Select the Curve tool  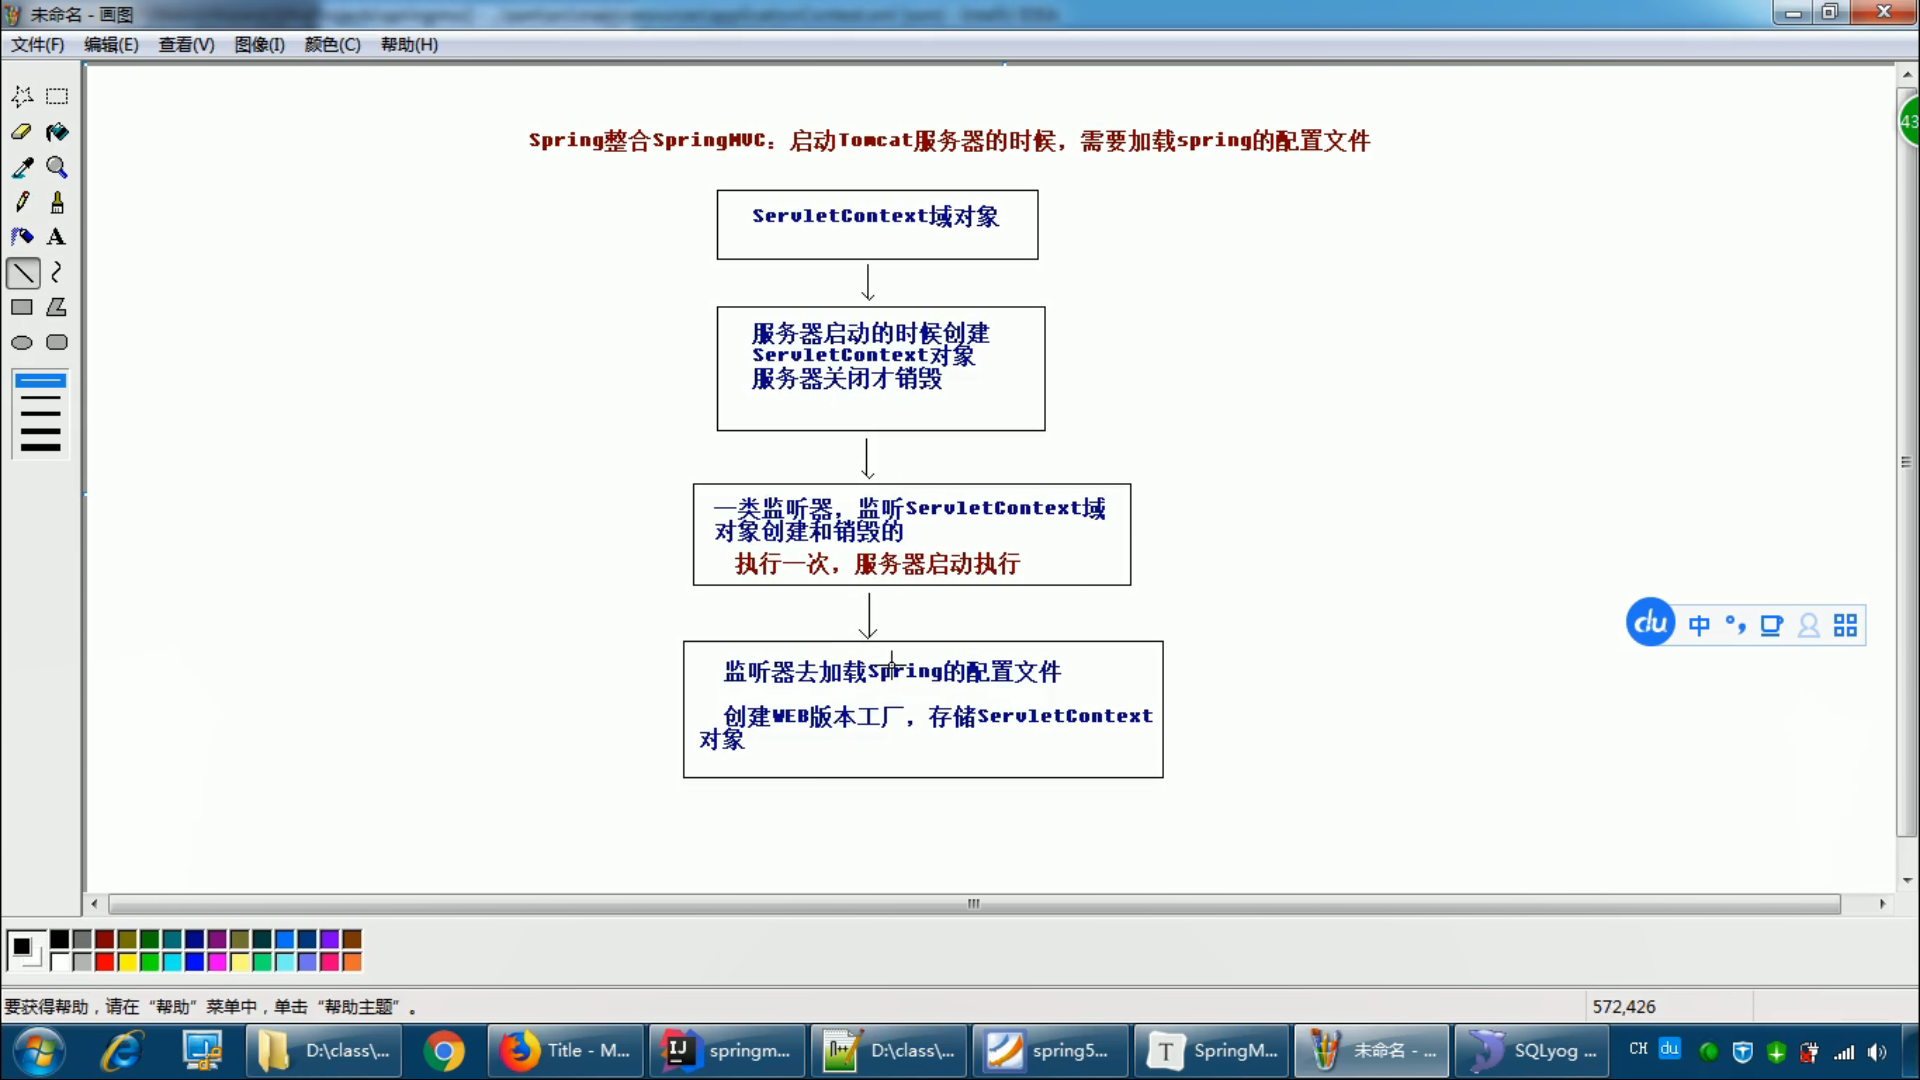pyautogui.click(x=57, y=272)
